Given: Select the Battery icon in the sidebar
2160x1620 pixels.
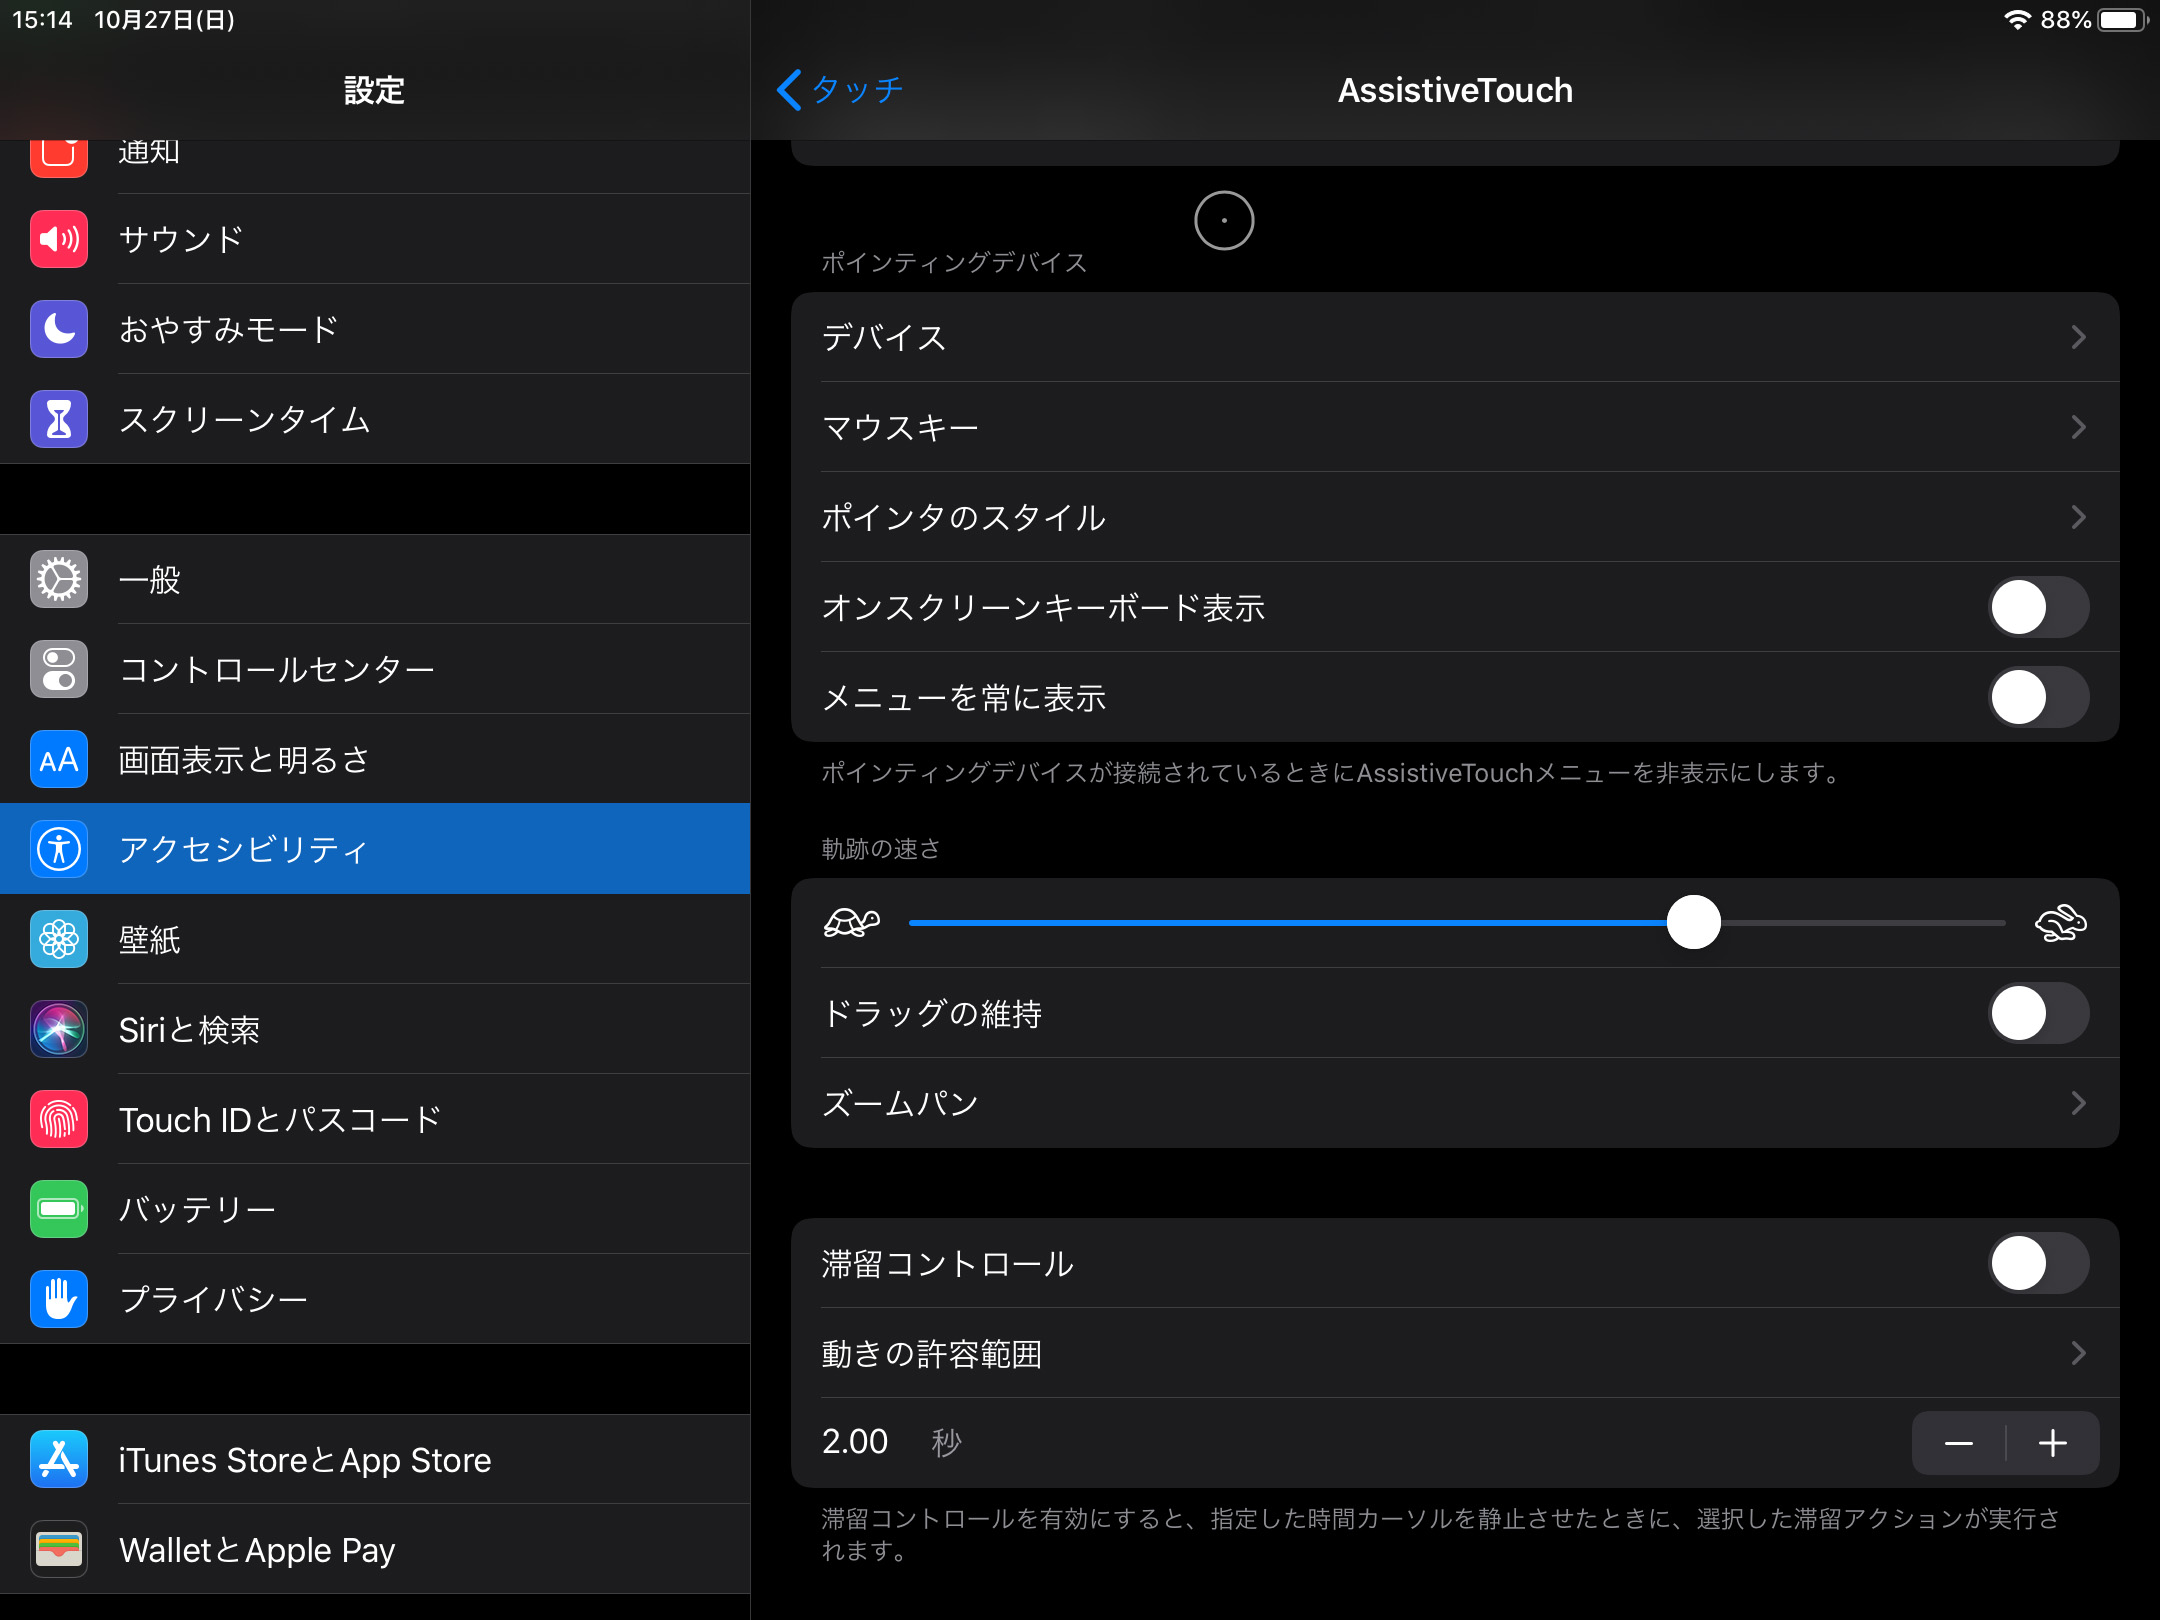Looking at the screenshot, I should (x=58, y=1208).
